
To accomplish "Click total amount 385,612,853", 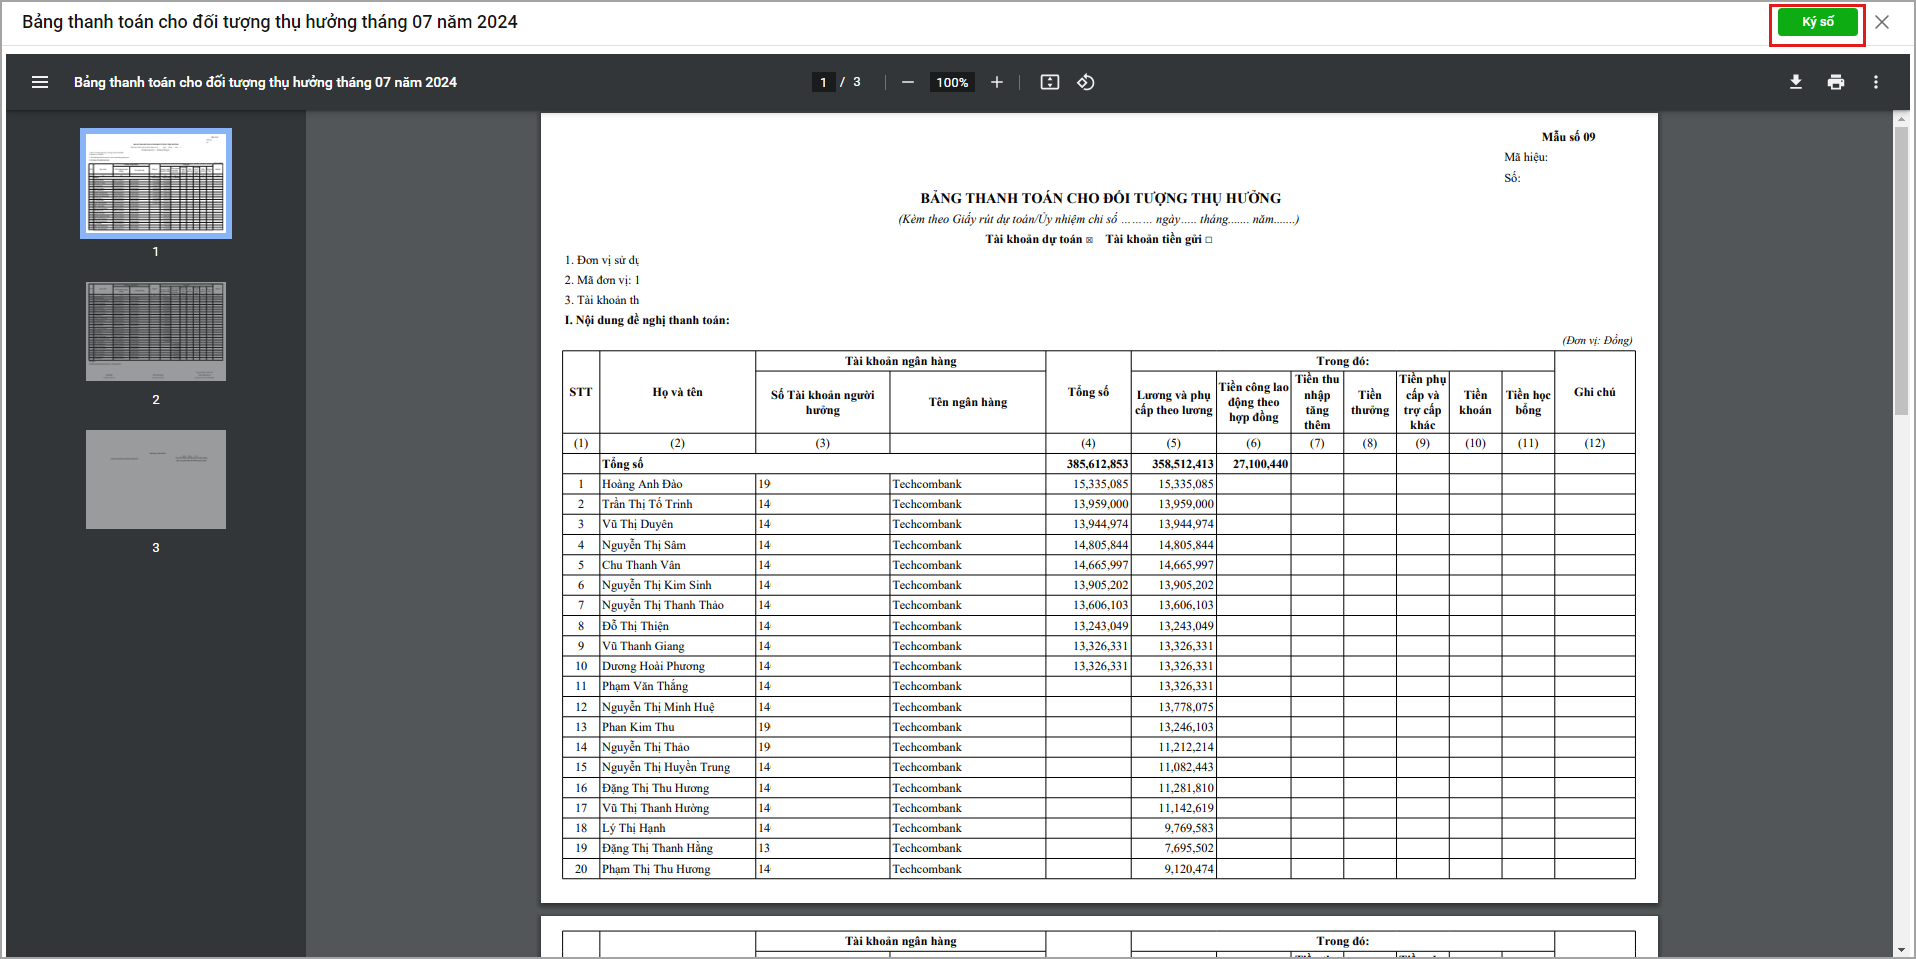I will [1097, 464].
